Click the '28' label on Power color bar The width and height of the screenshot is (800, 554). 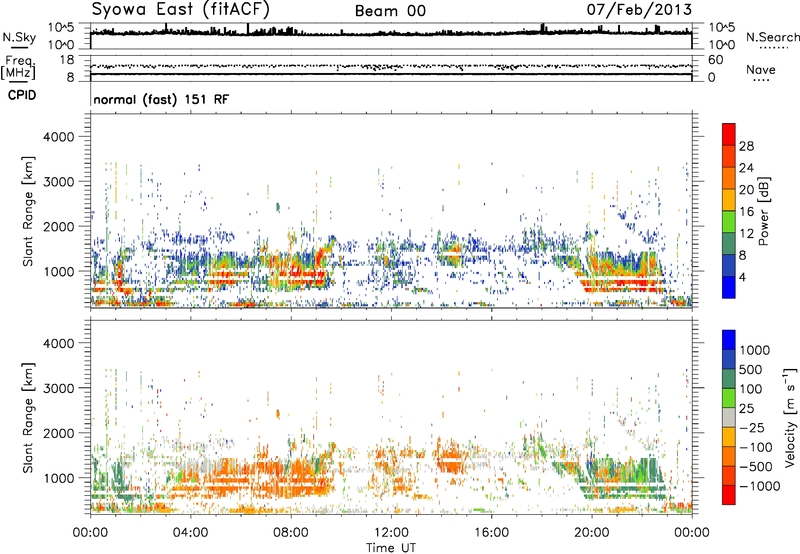pyautogui.click(x=746, y=146)
